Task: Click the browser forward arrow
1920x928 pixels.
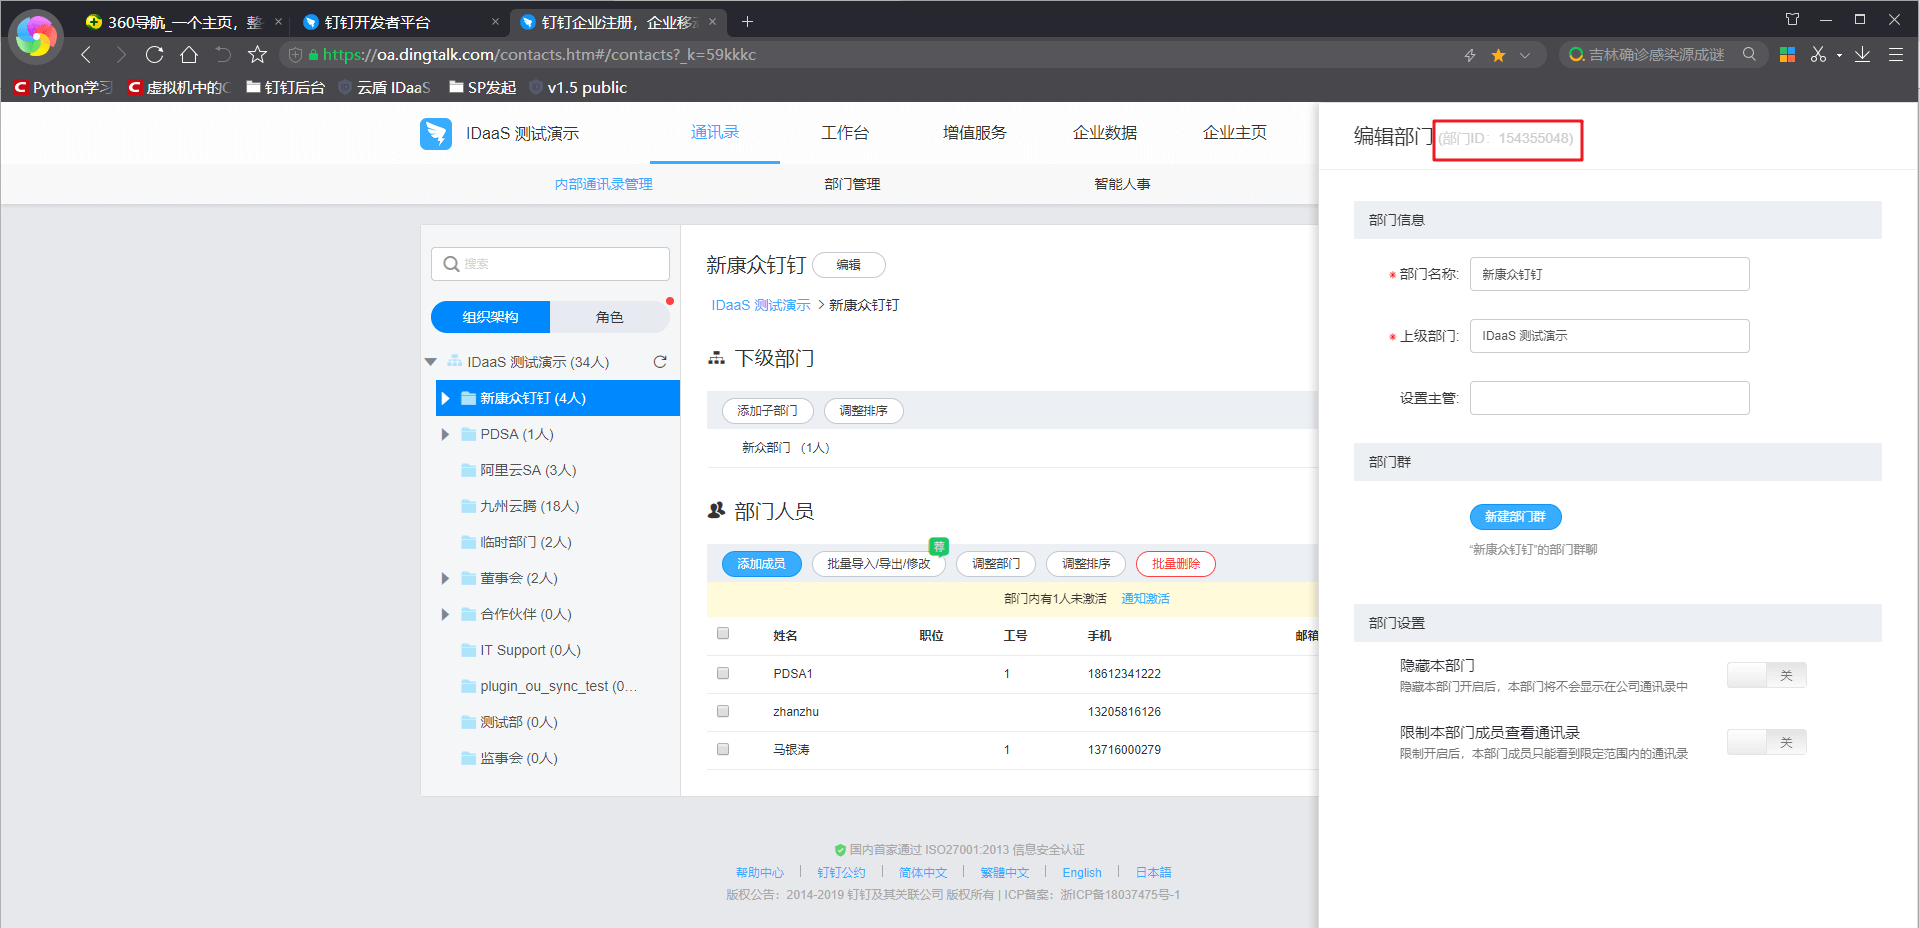Action: [120, 55]
